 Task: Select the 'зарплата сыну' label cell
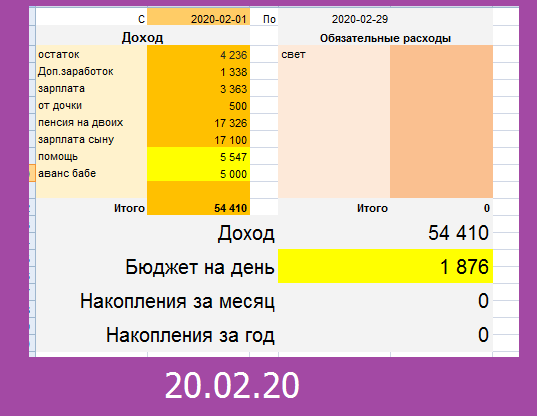coord(91,139)
